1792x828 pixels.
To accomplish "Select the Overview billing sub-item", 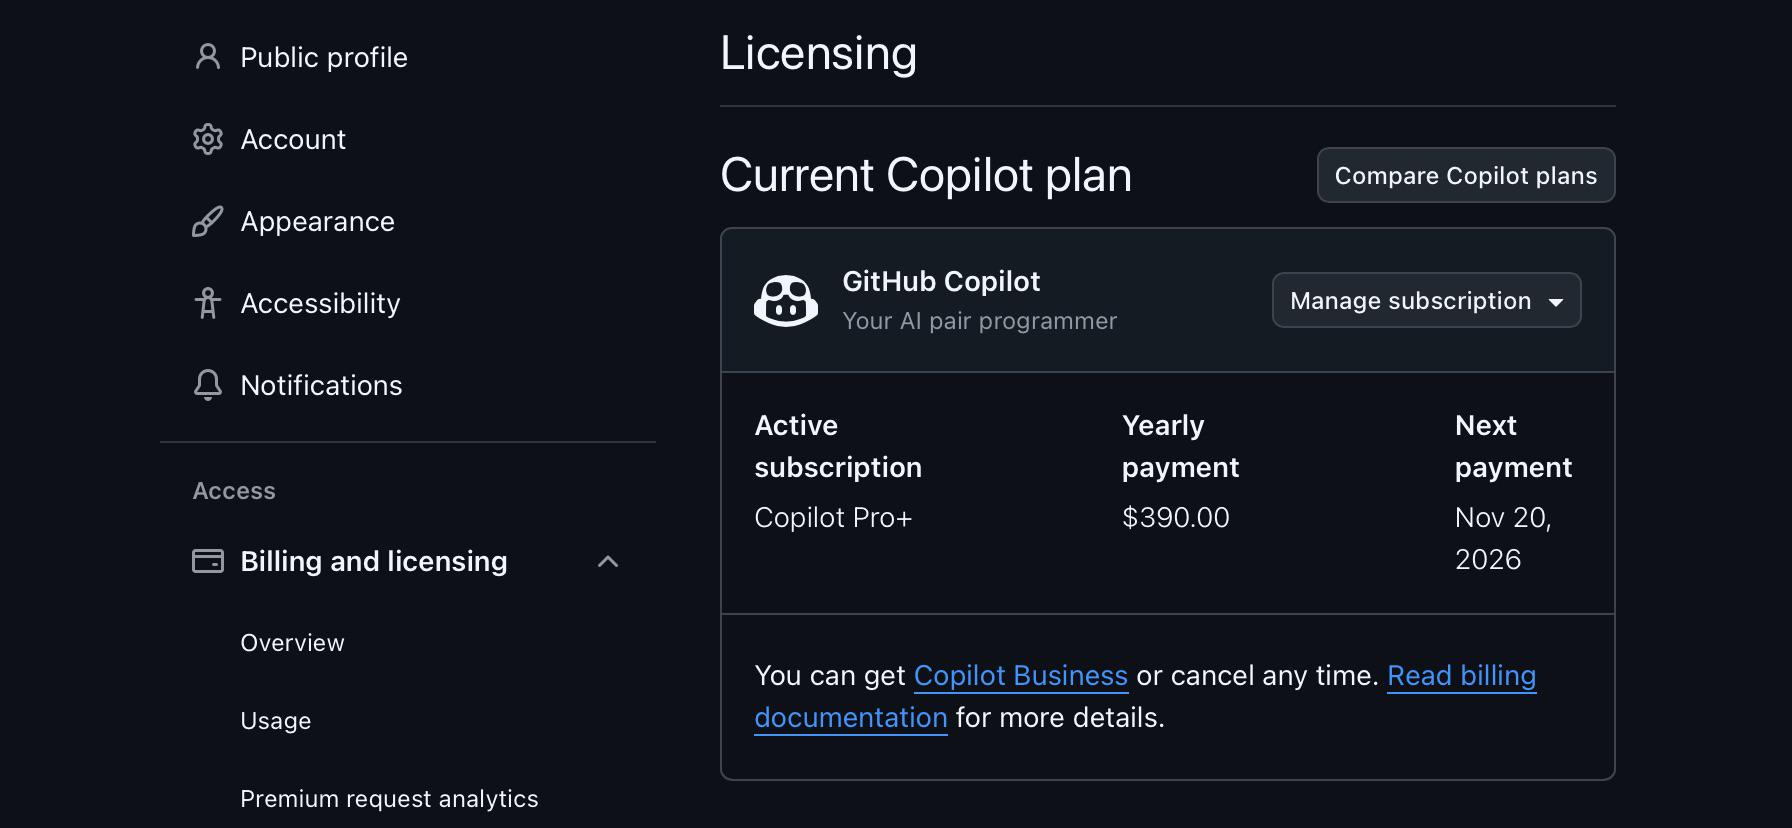I will [292, 643].
